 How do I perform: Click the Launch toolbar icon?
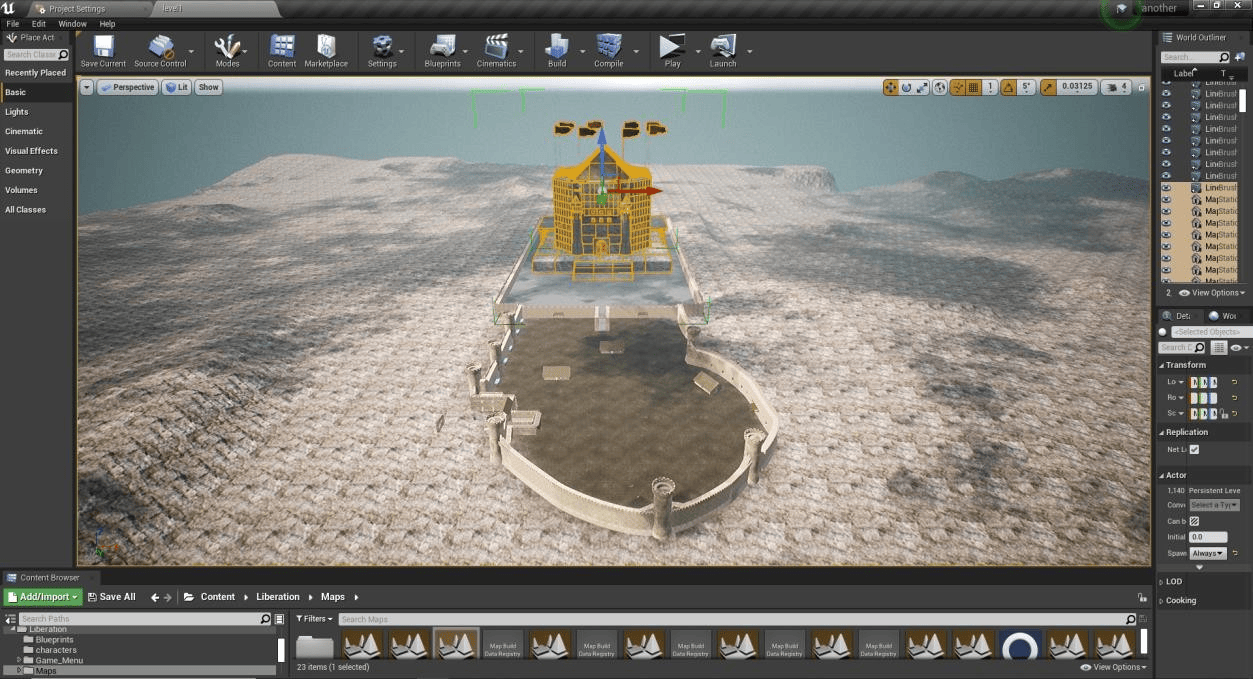(723, 50)
